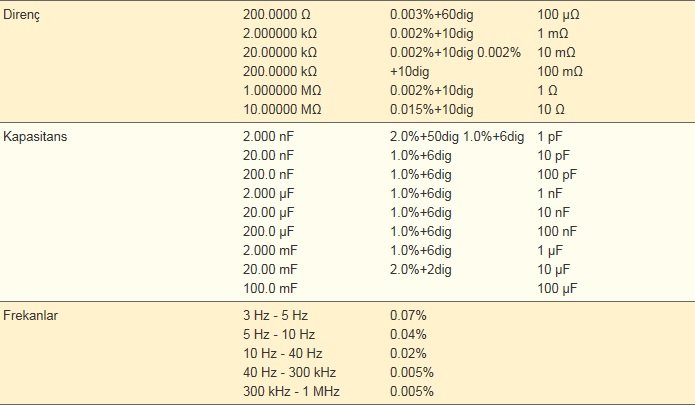Click the 3 Hz - 5 Hz frequency range
The height and width of the screenshot is (405, 695).
click(x=275, y=315)
